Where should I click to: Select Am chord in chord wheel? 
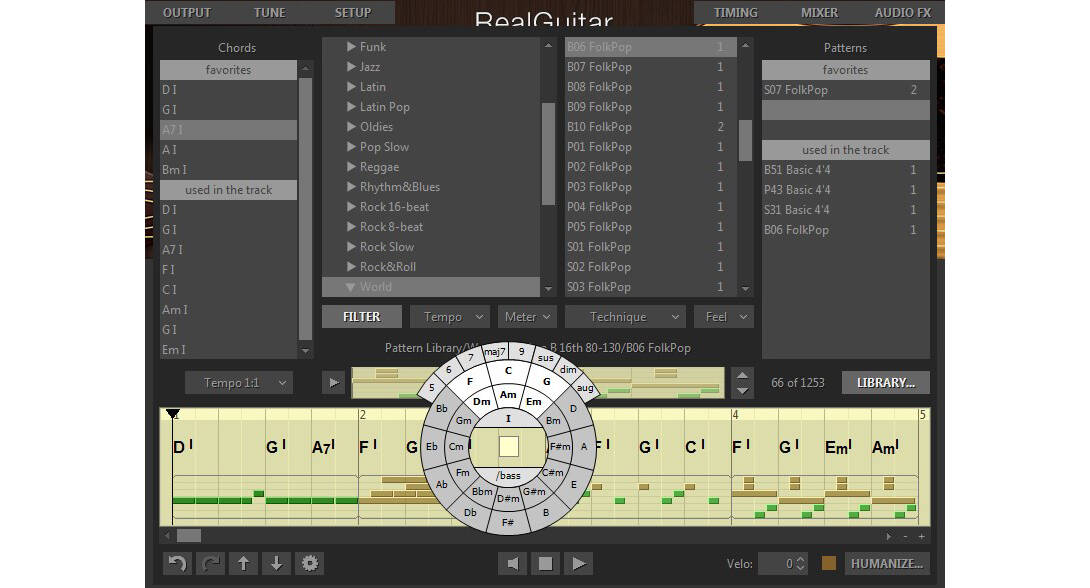pos(508,395)
